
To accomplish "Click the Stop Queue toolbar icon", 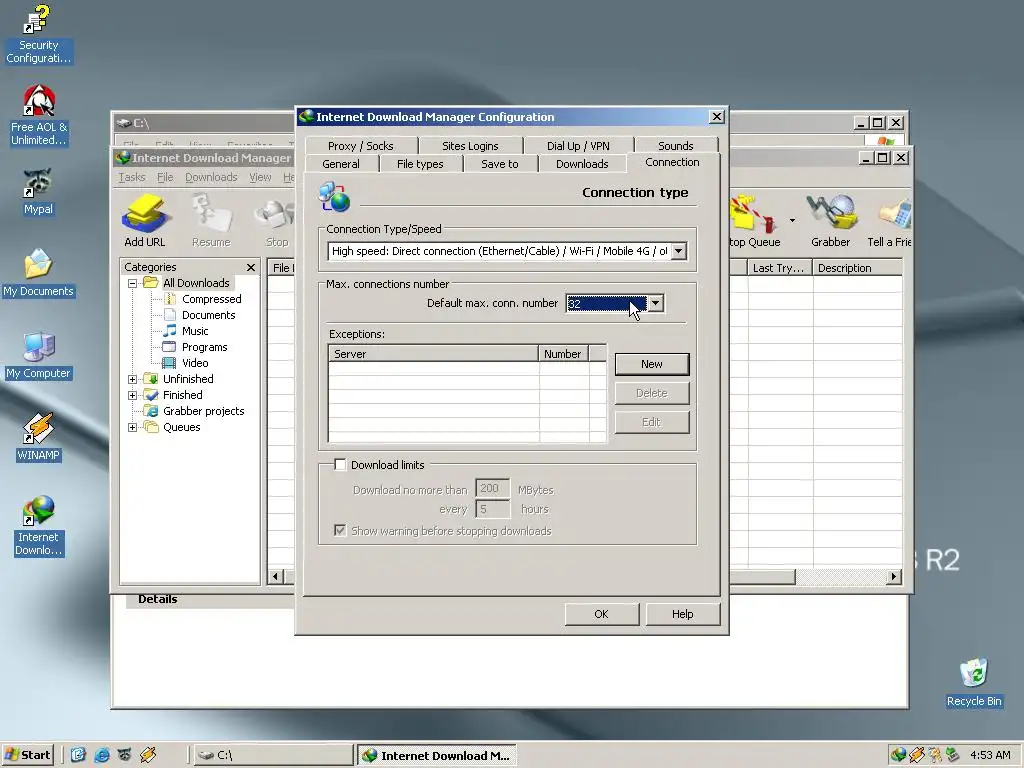I will 754,220.
